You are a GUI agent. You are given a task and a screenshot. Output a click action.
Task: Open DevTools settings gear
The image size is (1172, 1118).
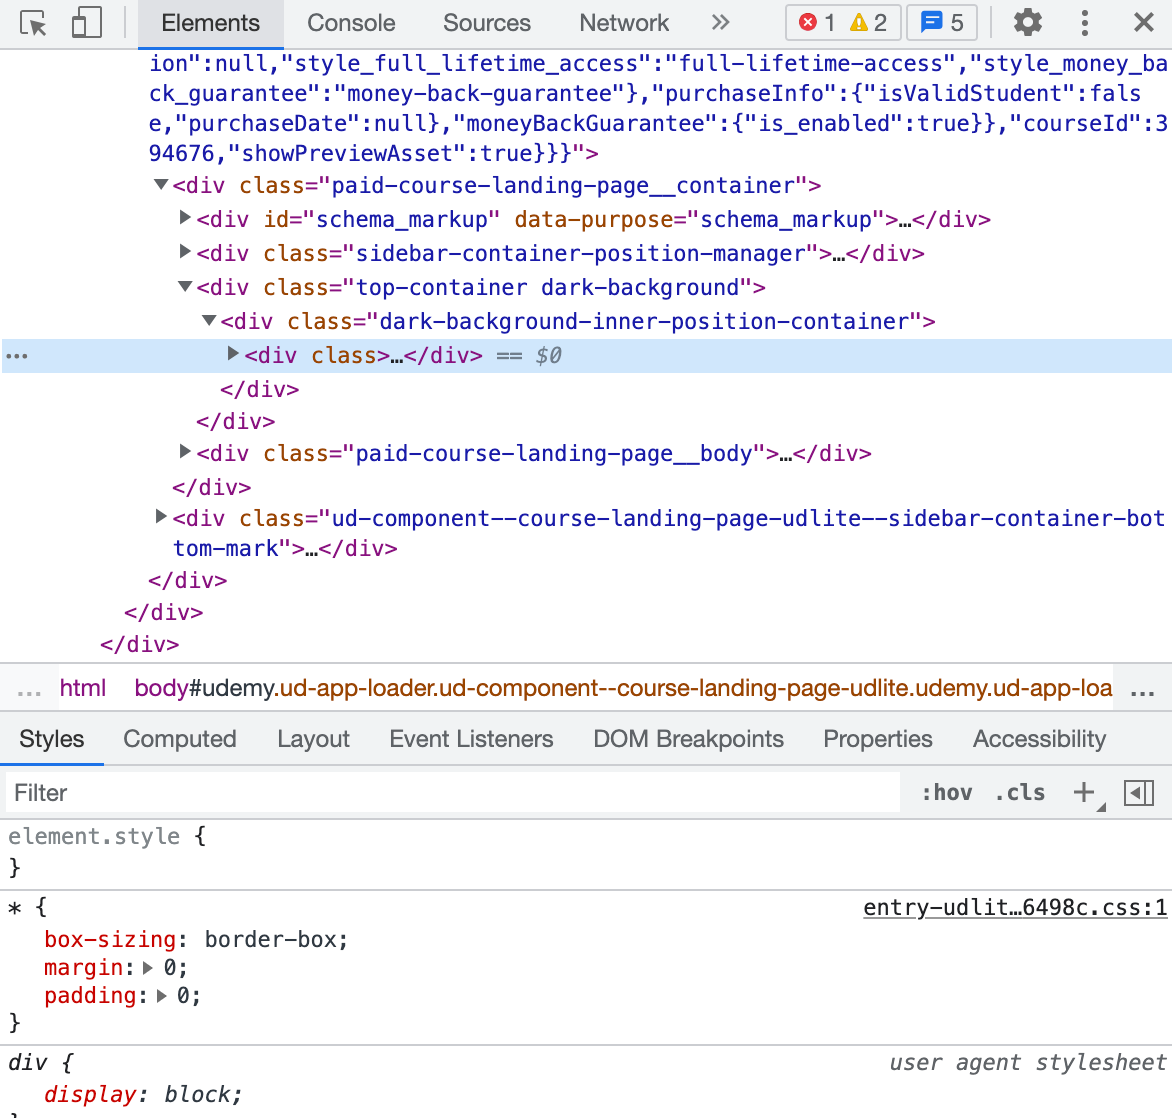click(1027, 23)
